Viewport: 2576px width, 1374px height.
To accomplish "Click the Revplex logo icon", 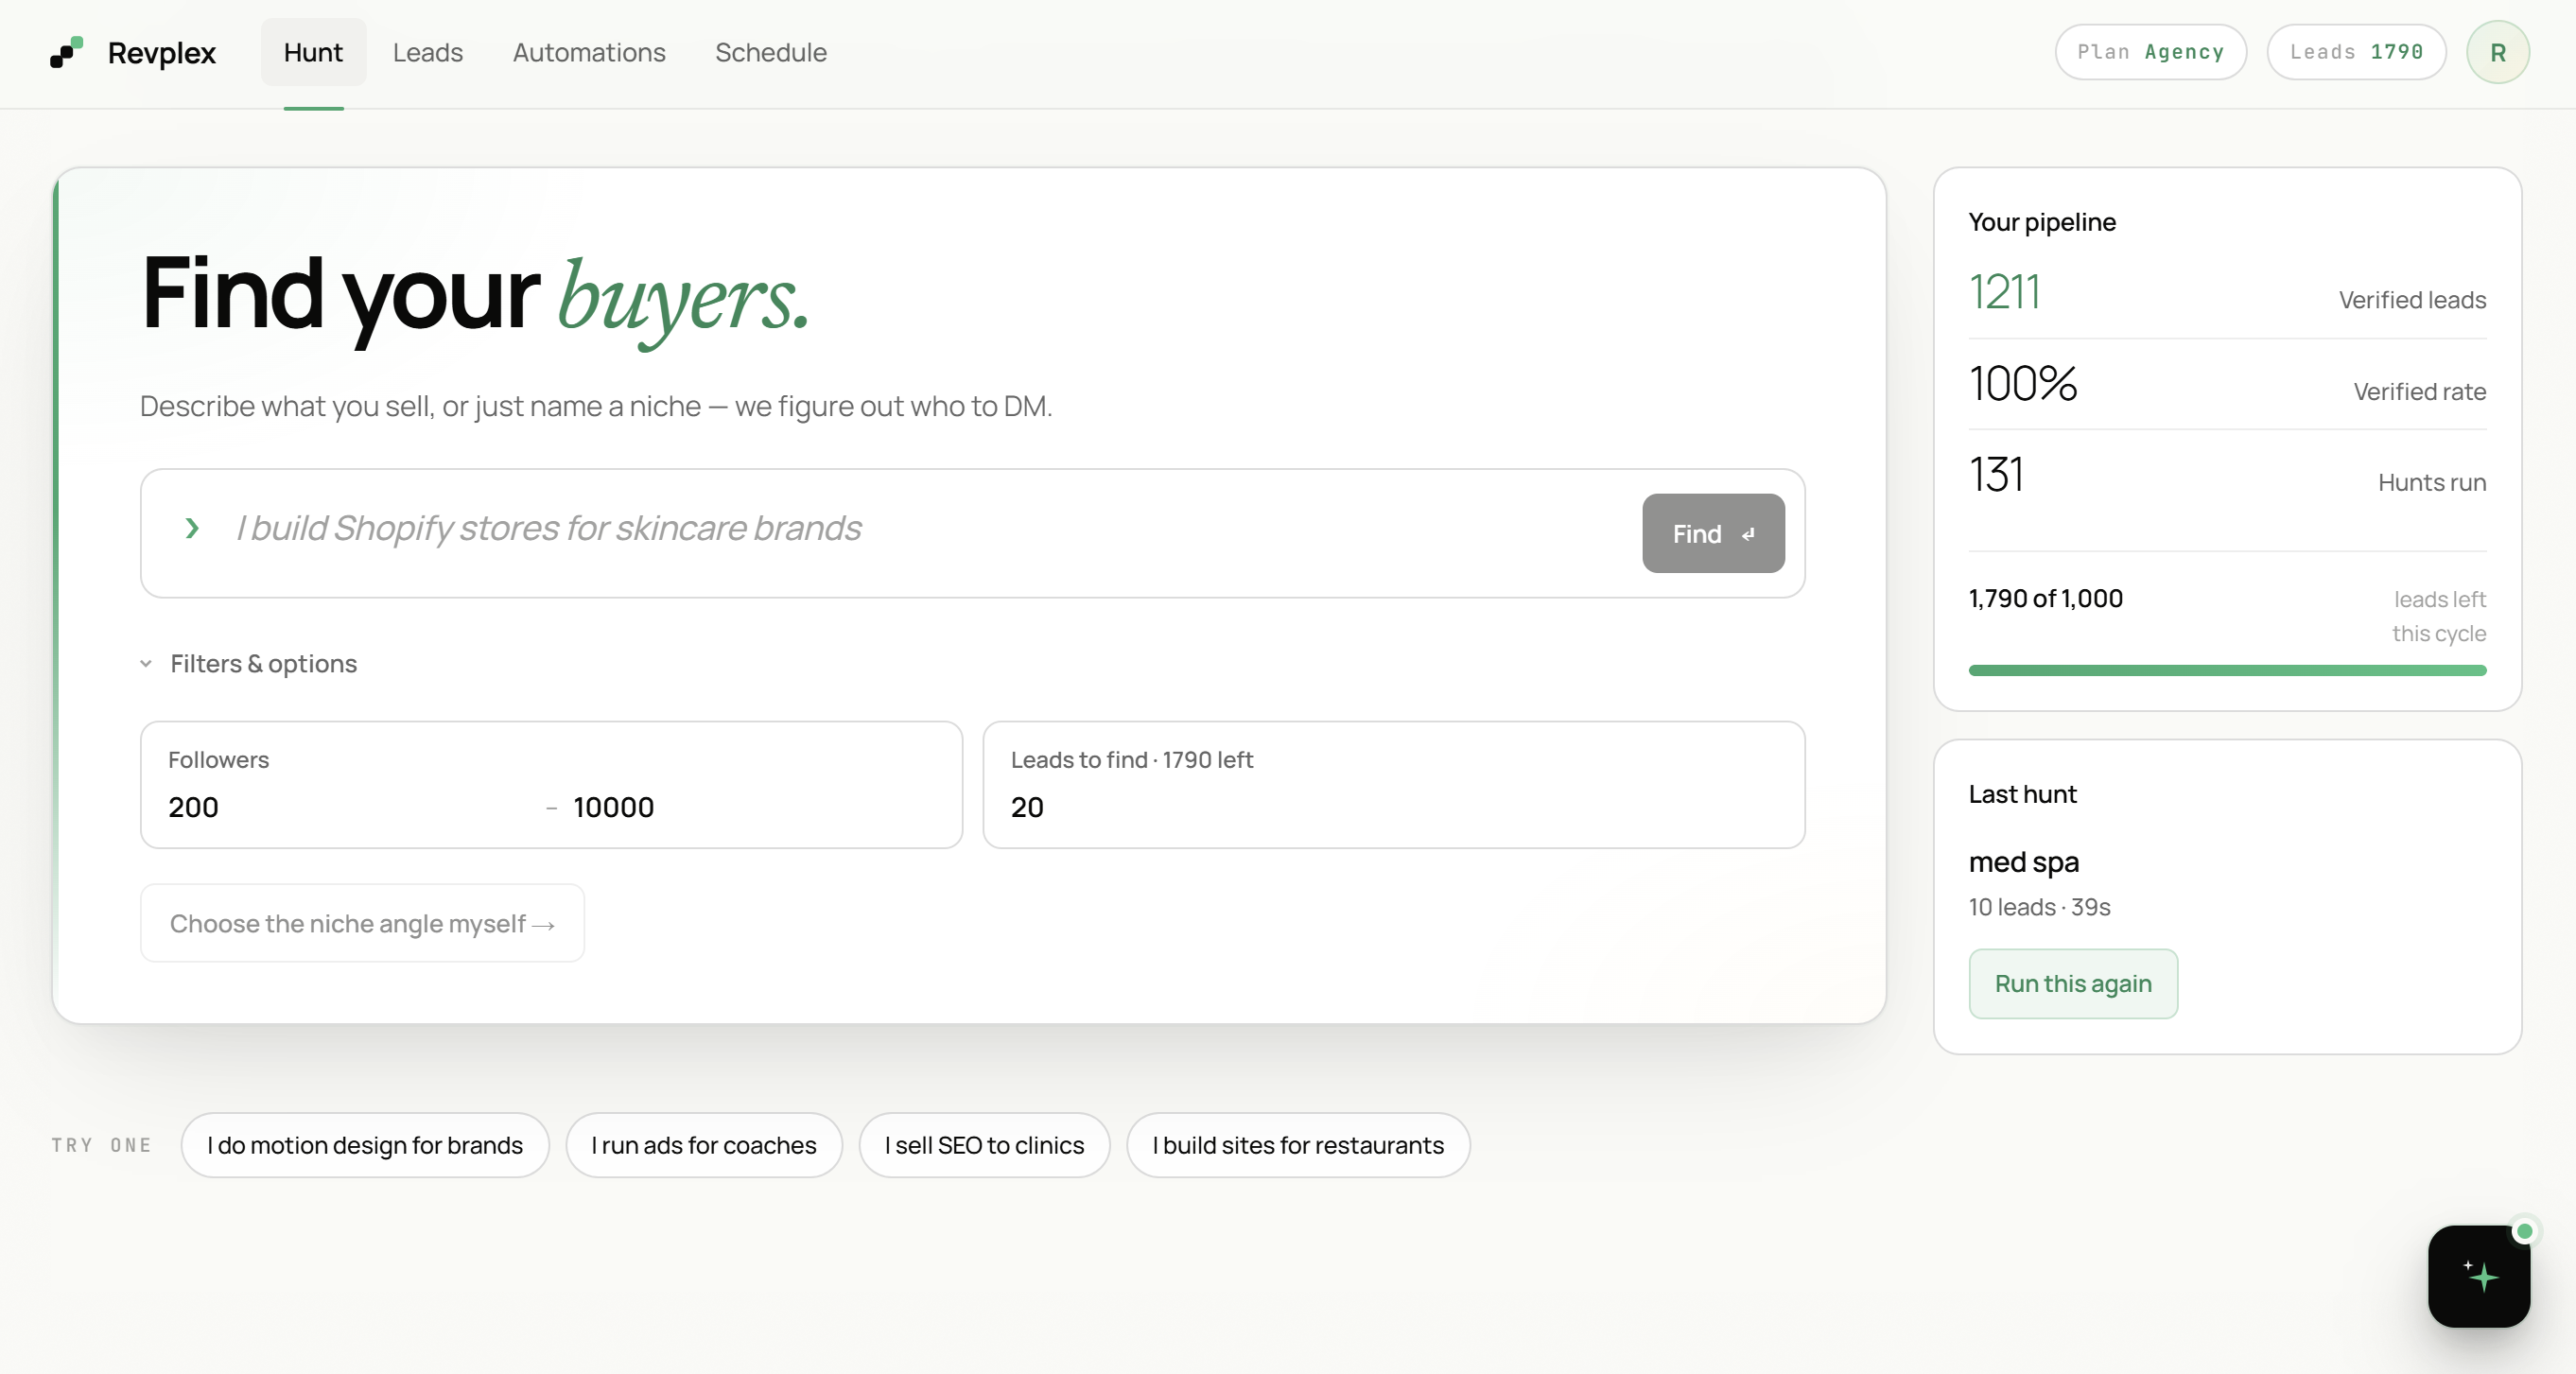I will pyautogui.click(x=67, y=52).
